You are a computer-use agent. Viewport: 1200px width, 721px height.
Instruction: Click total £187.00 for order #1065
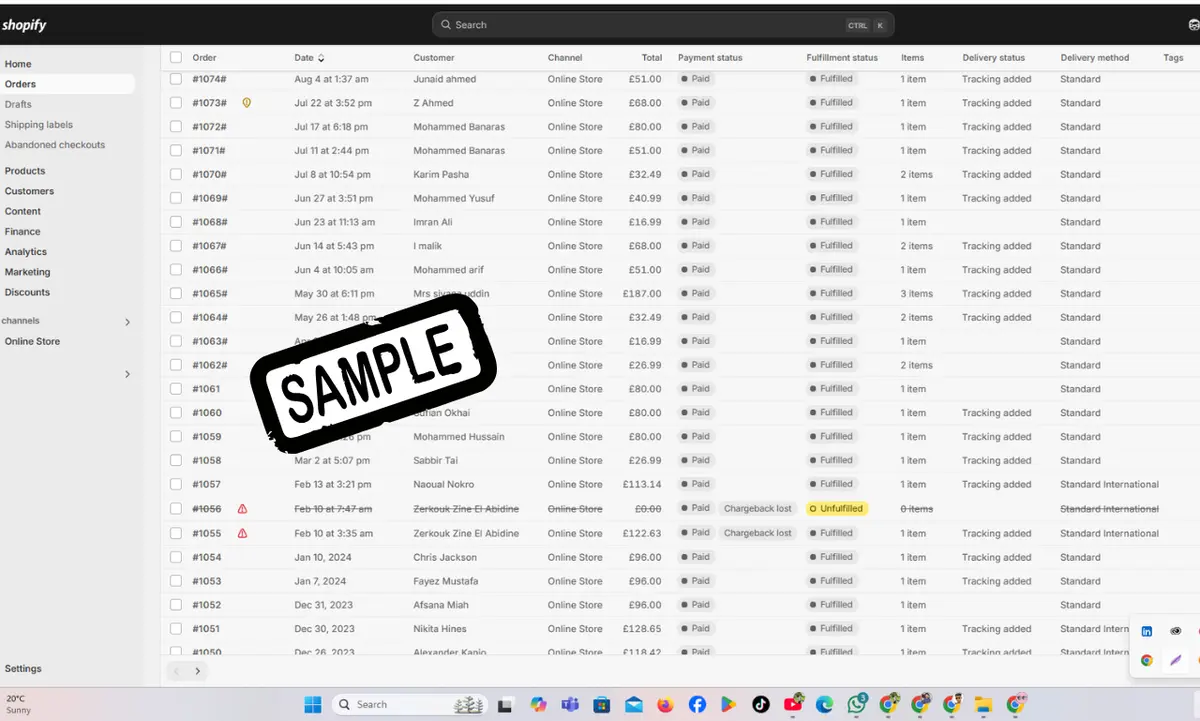(x=642, y=294)
